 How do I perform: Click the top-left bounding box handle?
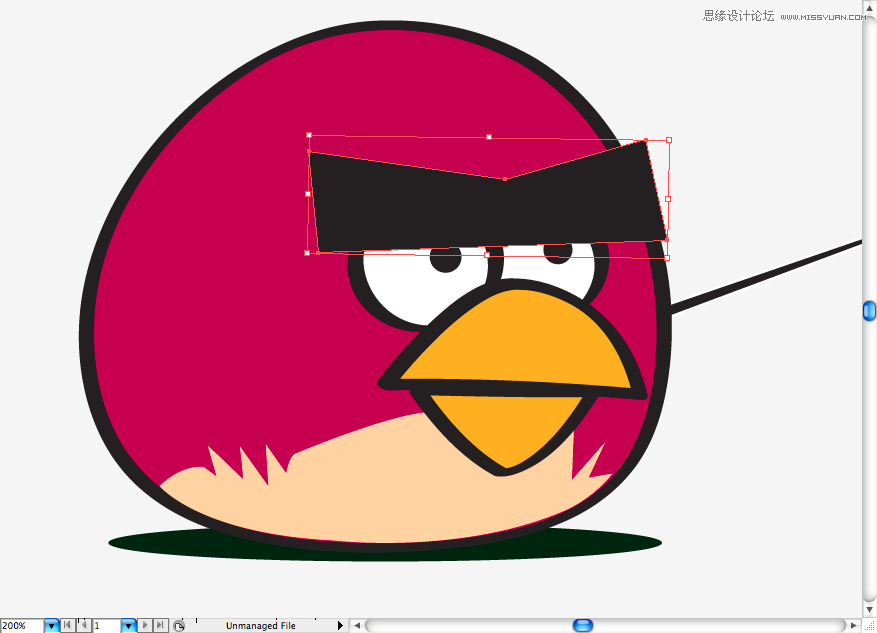pyautogui.click(x=309, y=135)
